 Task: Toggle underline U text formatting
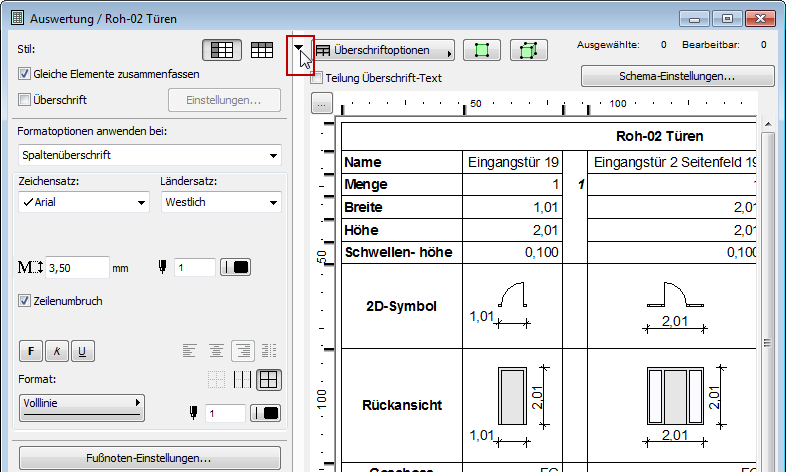[81, 351]
